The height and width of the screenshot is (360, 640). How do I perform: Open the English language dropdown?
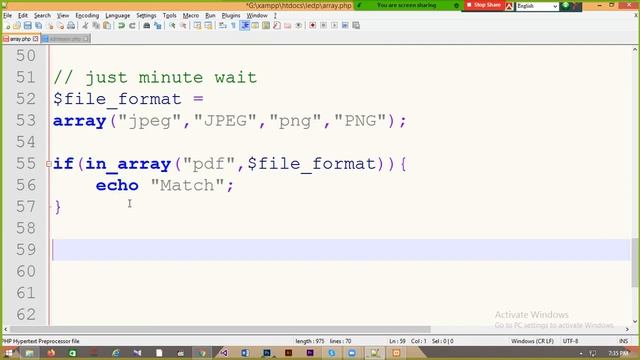537,6
